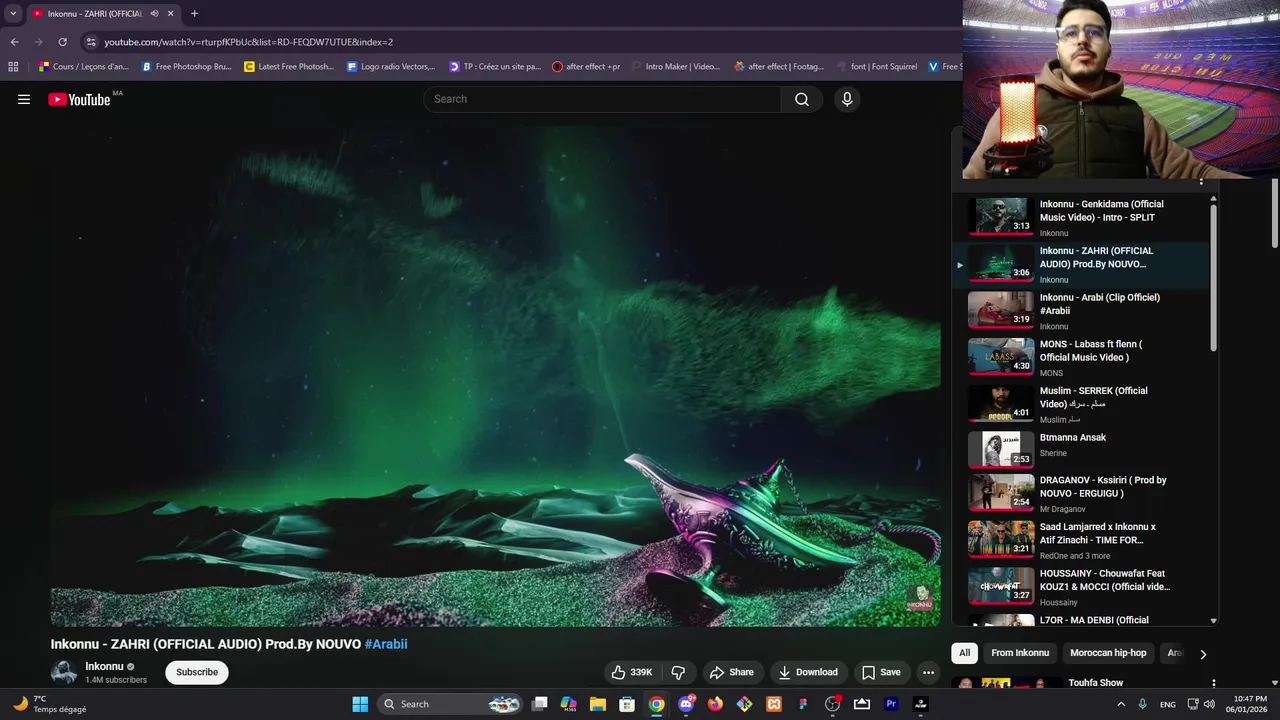Open the Logo radio Vectors bookmark
The width and height of the screenshot is (1280, 720).
point(391,67)
